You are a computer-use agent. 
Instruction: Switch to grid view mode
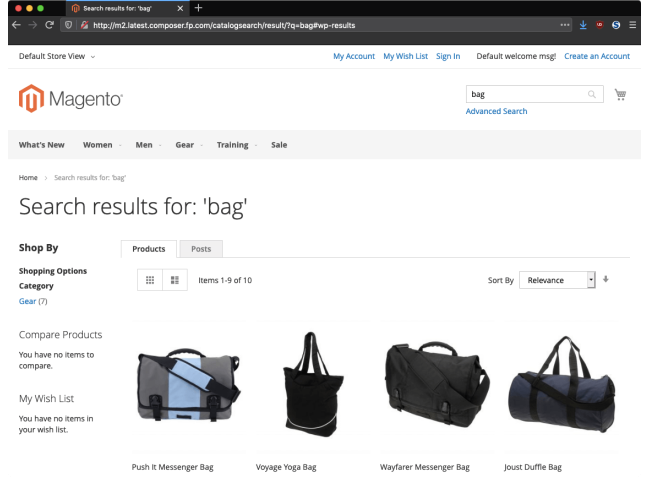click(x=150, y=280)
